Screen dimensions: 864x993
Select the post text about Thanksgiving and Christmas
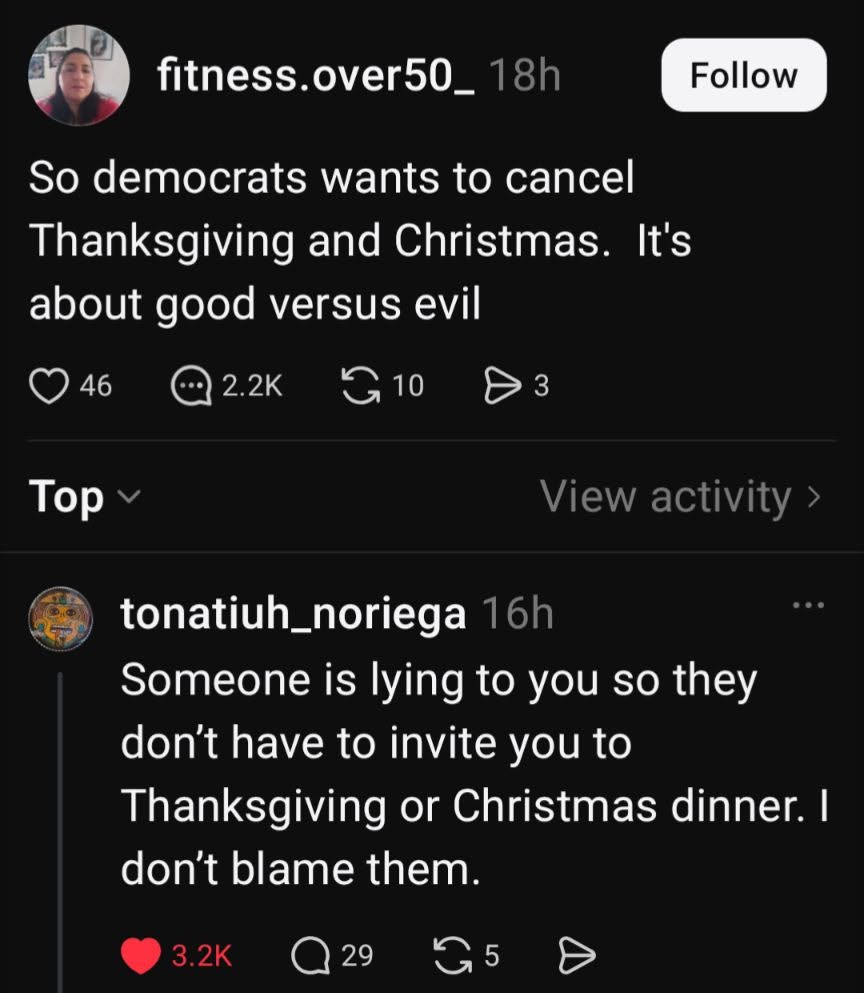coord(360,241)
